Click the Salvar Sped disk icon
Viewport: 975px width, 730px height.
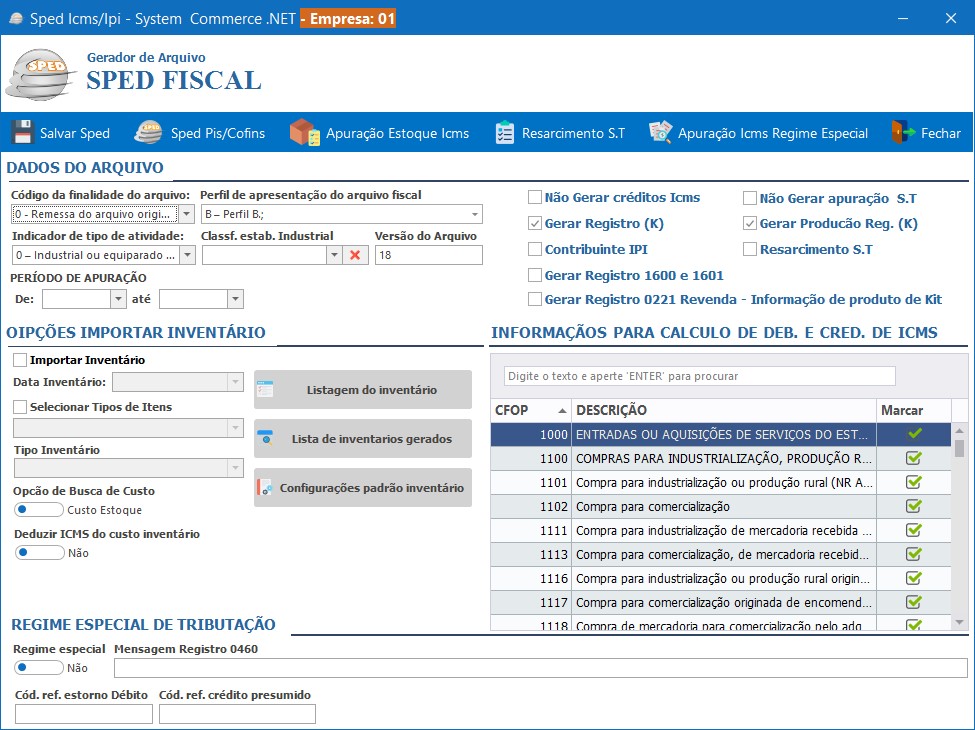point(21,131)
